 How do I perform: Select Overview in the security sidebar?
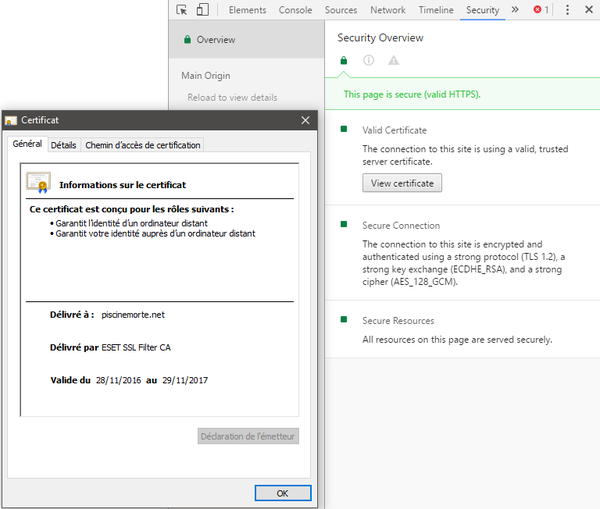[215, 40]
